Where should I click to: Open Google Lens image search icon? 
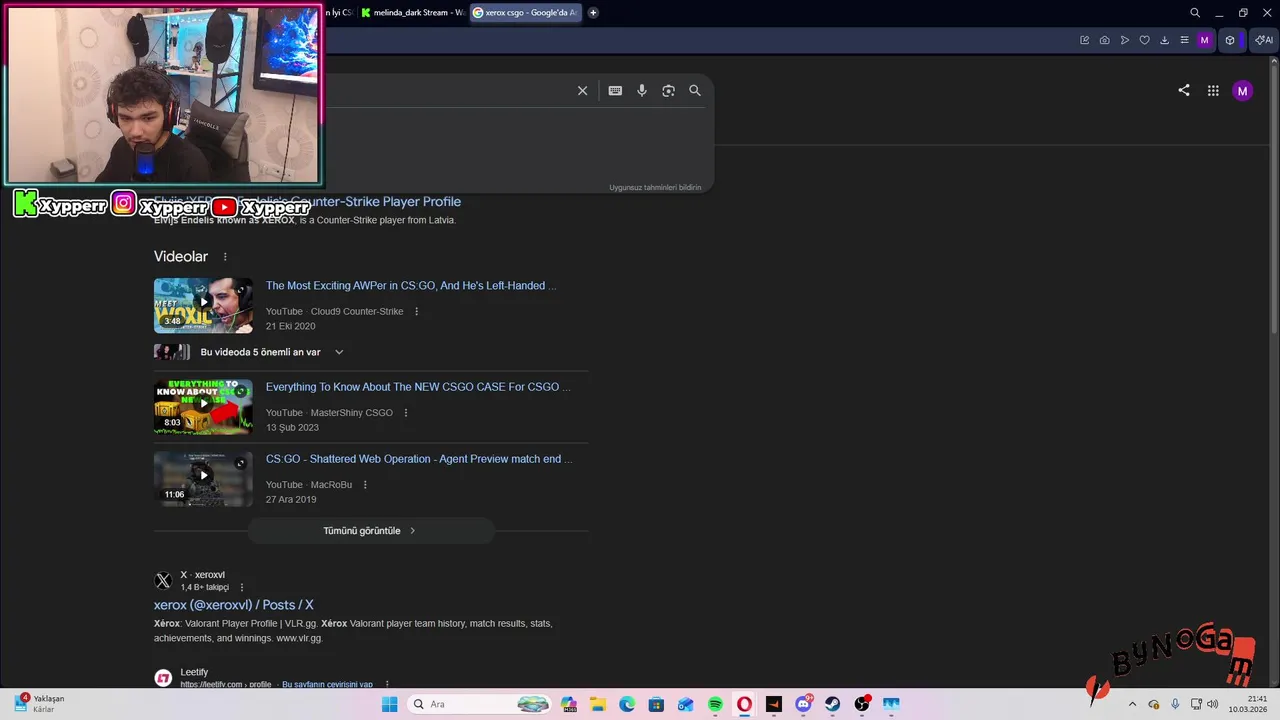668,90
